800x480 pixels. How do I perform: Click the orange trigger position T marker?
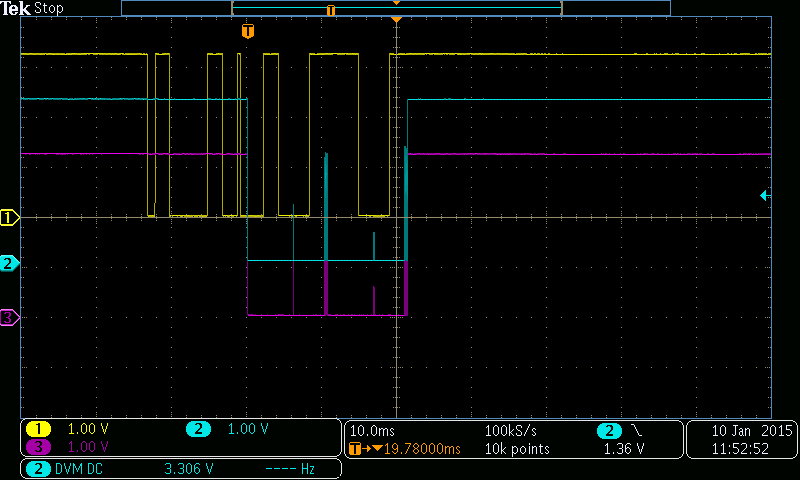click(248, 31)
